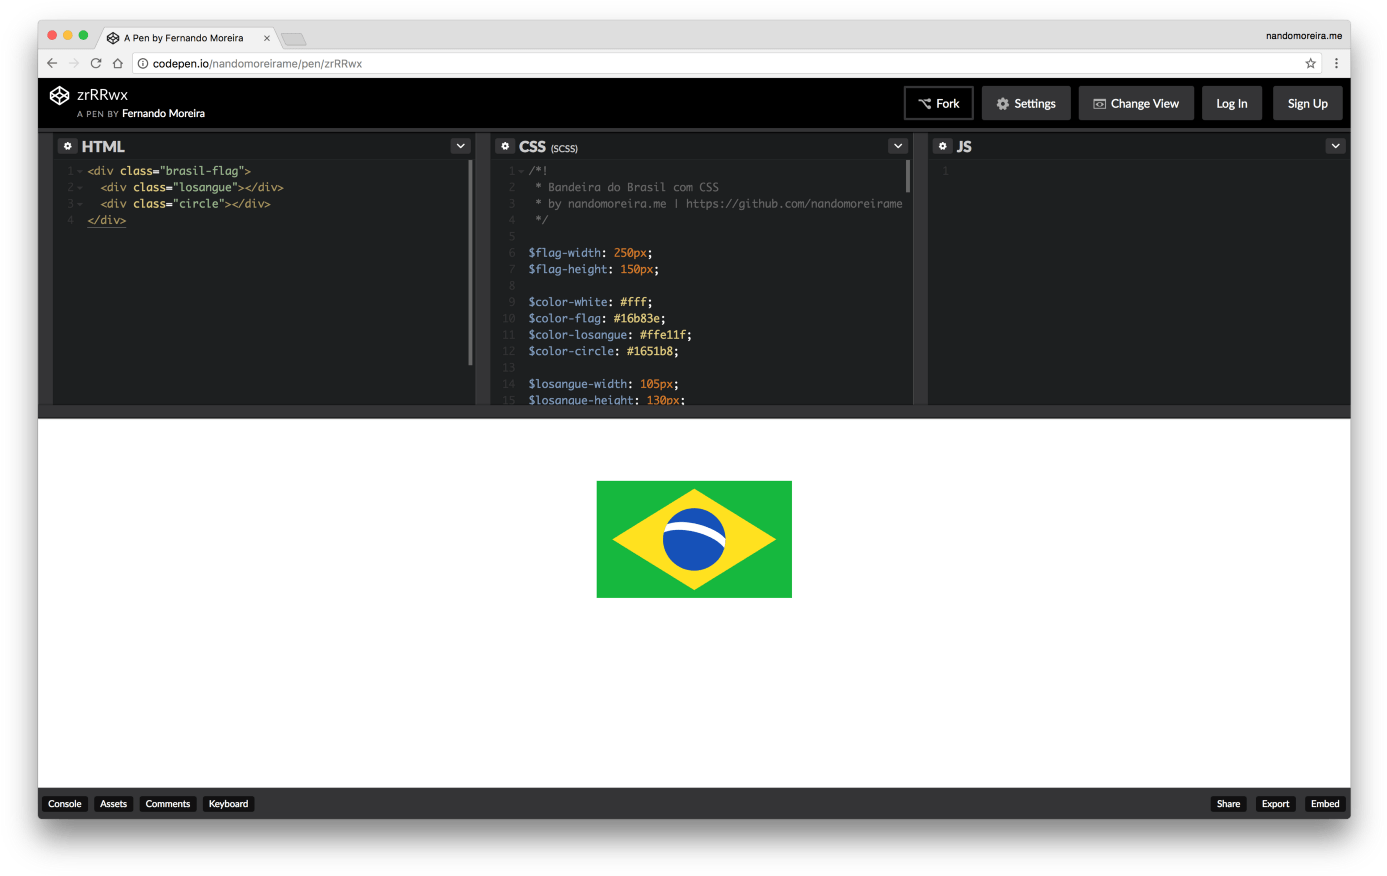Click the browser forward arrow
Viewport: 1387px width, 876px height.
click(74, 63)
